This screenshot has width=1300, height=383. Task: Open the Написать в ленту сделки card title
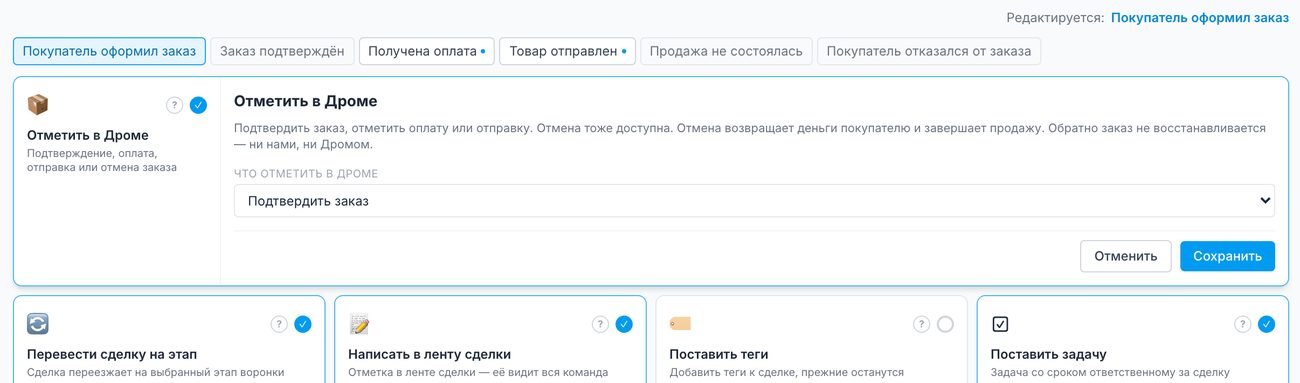tap(429, 354)
